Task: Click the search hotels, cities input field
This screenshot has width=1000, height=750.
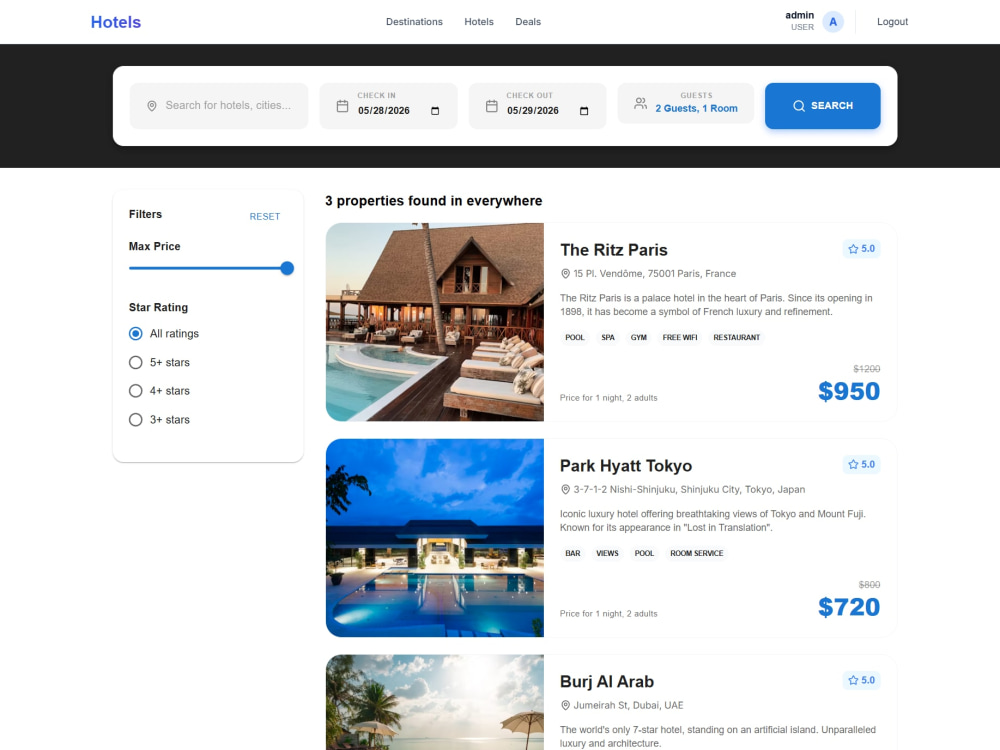Action: (x=219, y=106)
